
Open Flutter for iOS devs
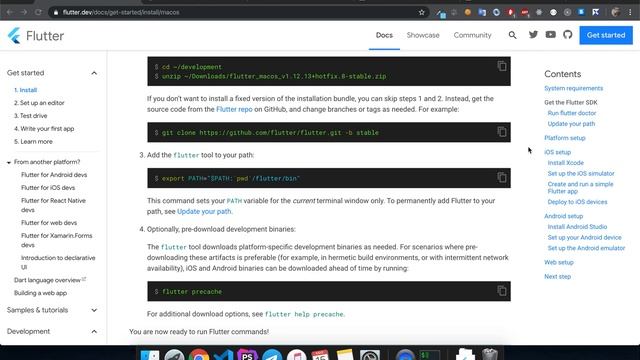pyautogui.click(x=48, y=188)
